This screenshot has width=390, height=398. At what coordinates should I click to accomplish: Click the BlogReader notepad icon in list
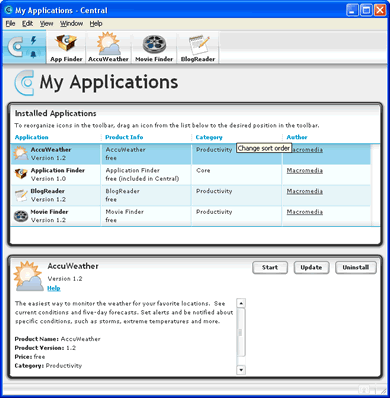click(x=21, y=195)
